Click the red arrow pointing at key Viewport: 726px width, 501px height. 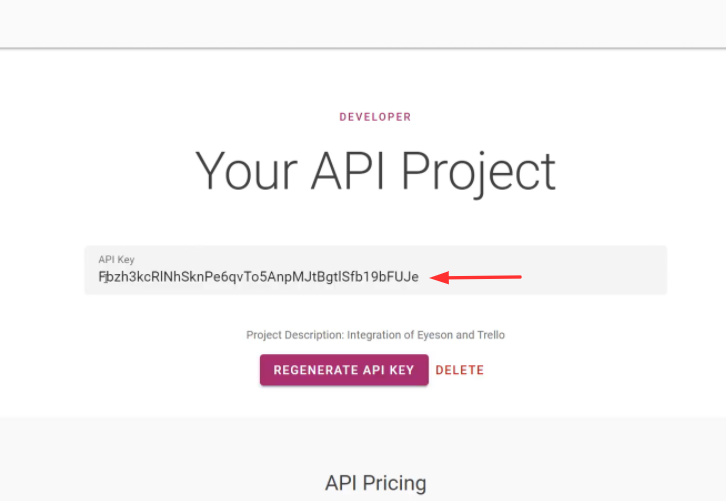point(478,277)
